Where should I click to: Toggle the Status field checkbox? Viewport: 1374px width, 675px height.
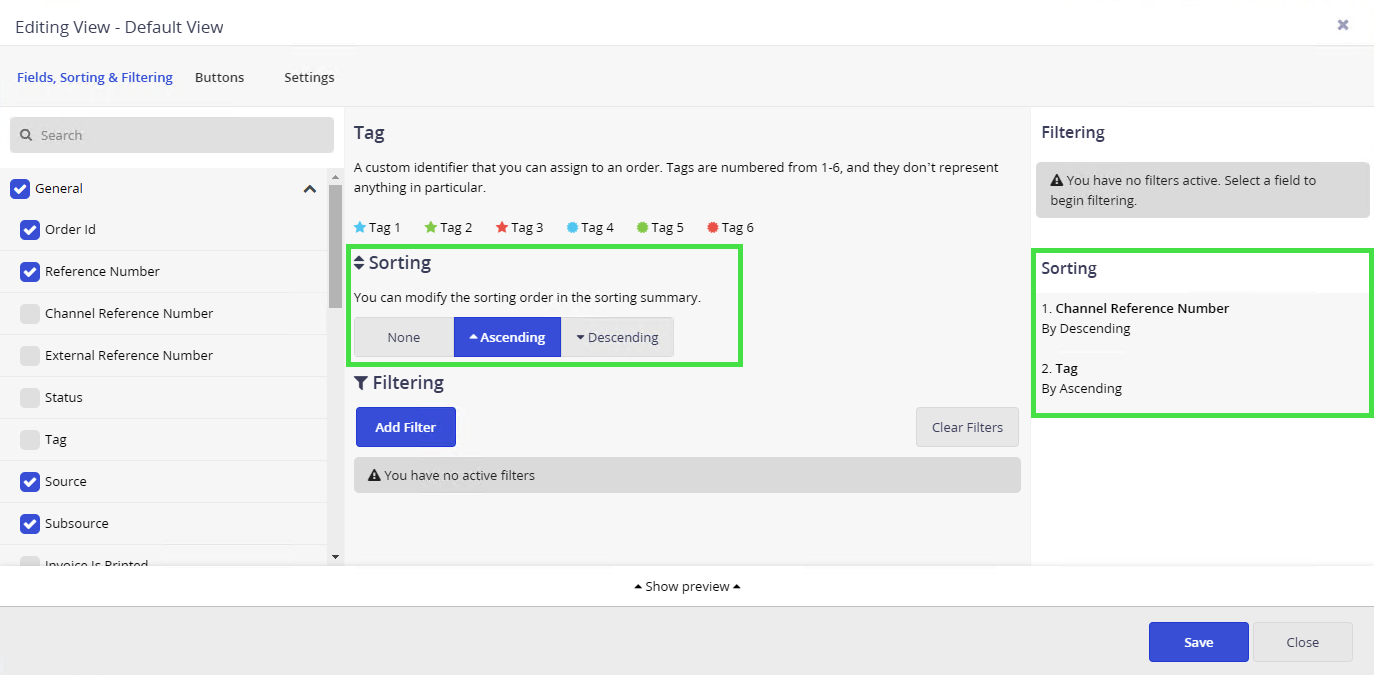point(30,398)
